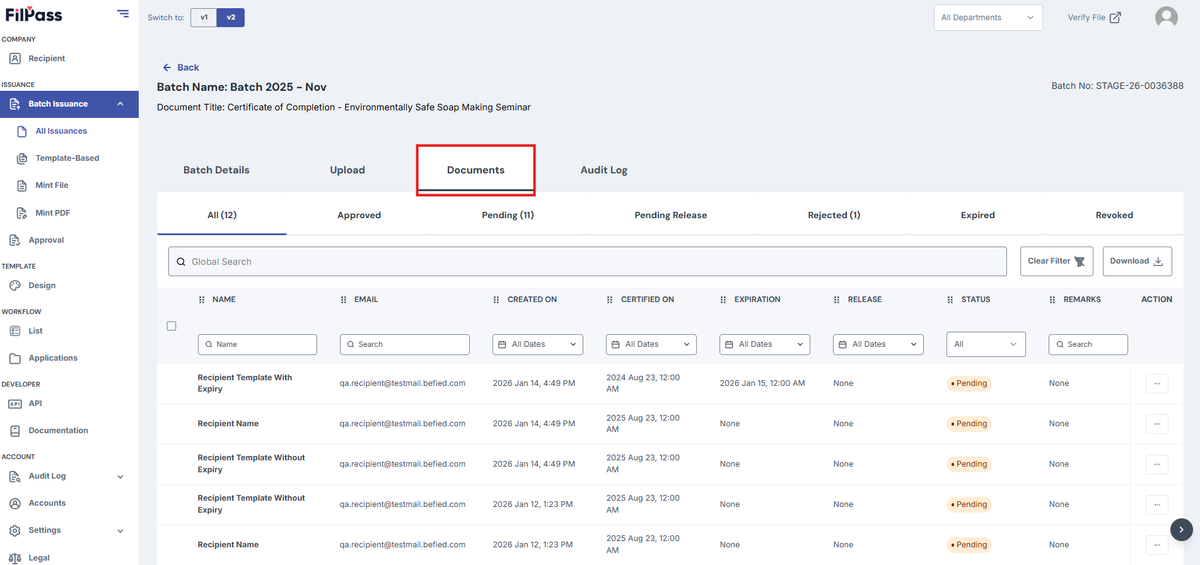The image size is (1200, 565).
Task: Click the Mint File sidebar icon
Action: 22,185
